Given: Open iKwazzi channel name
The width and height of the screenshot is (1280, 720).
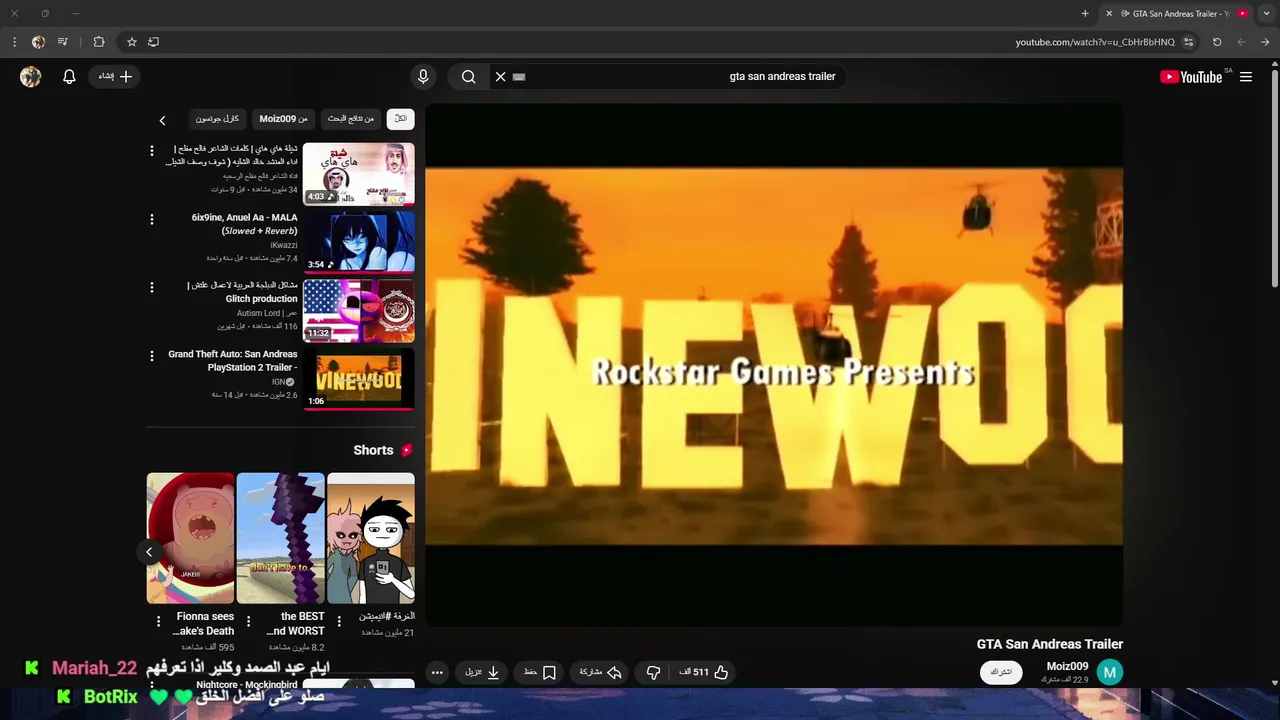Looking at the screenshot, I should tap(284, 245).
